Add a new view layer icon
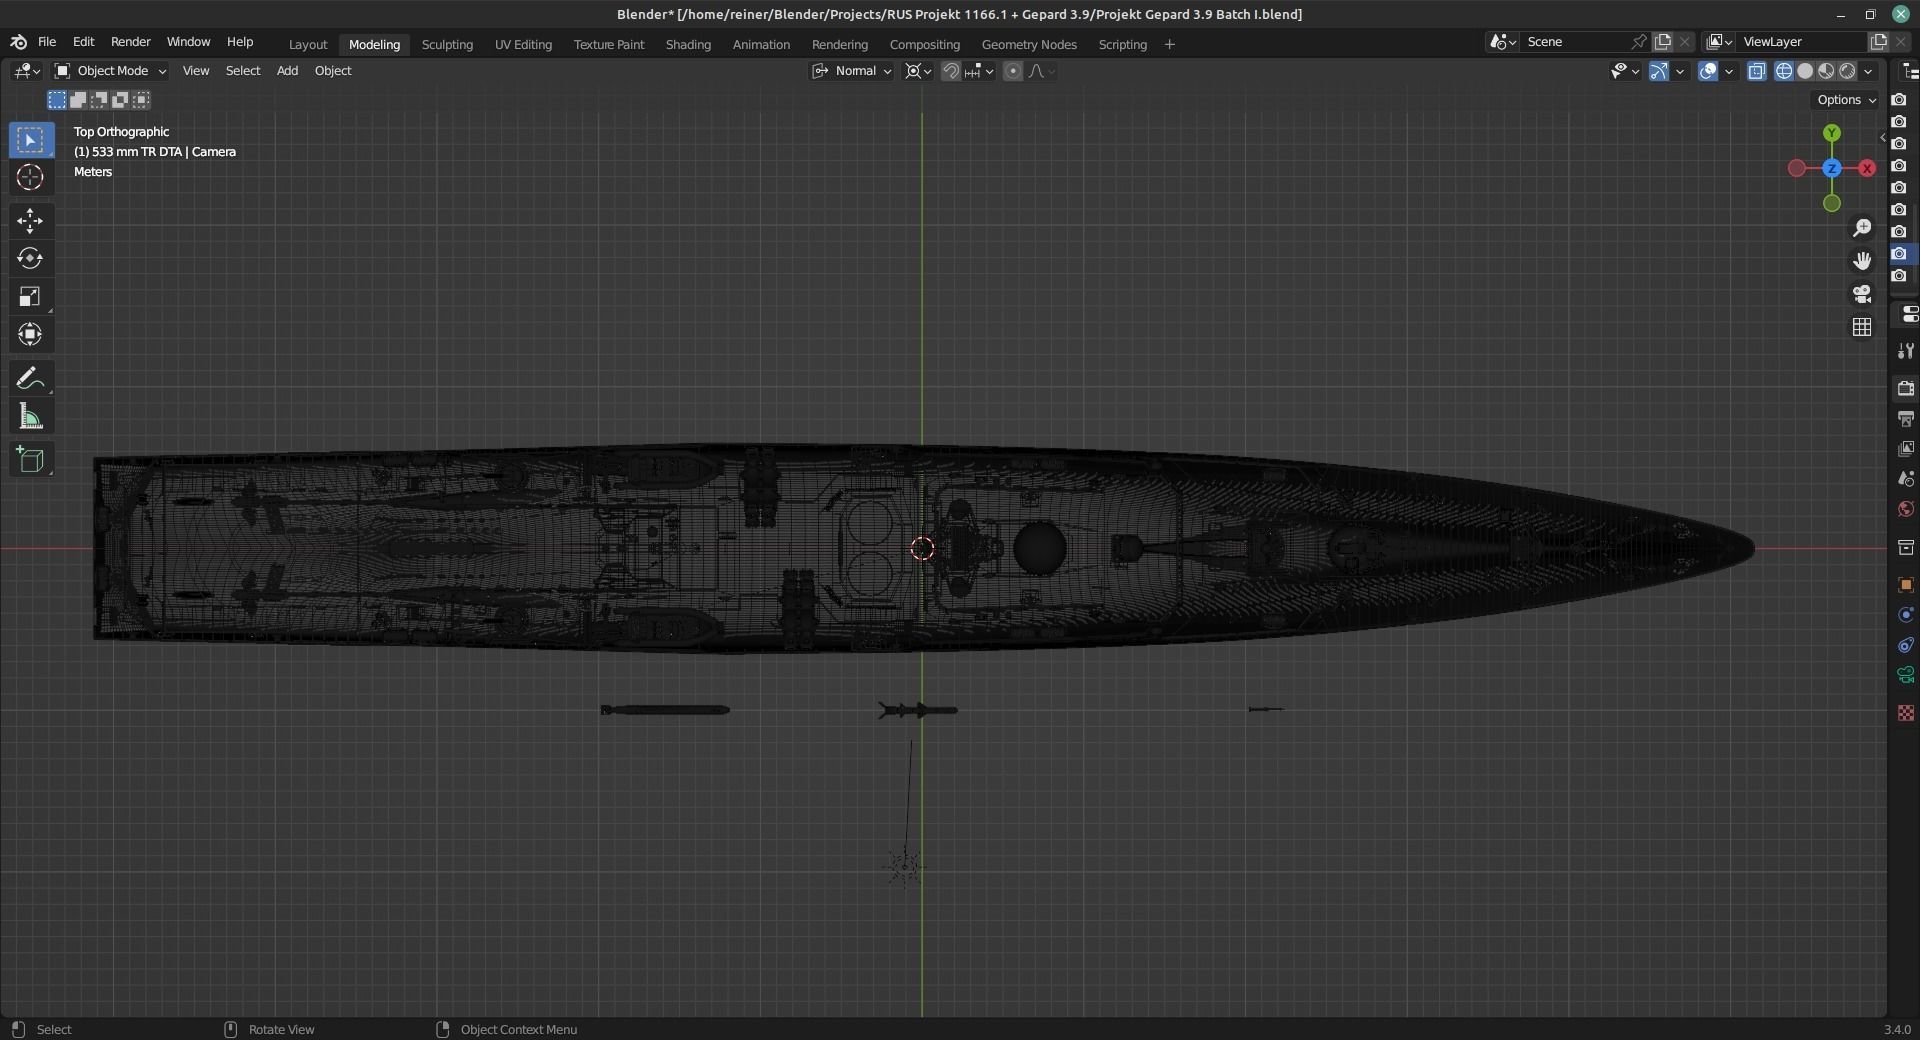This screenshot has height=1040, width=1920. 1878,42
